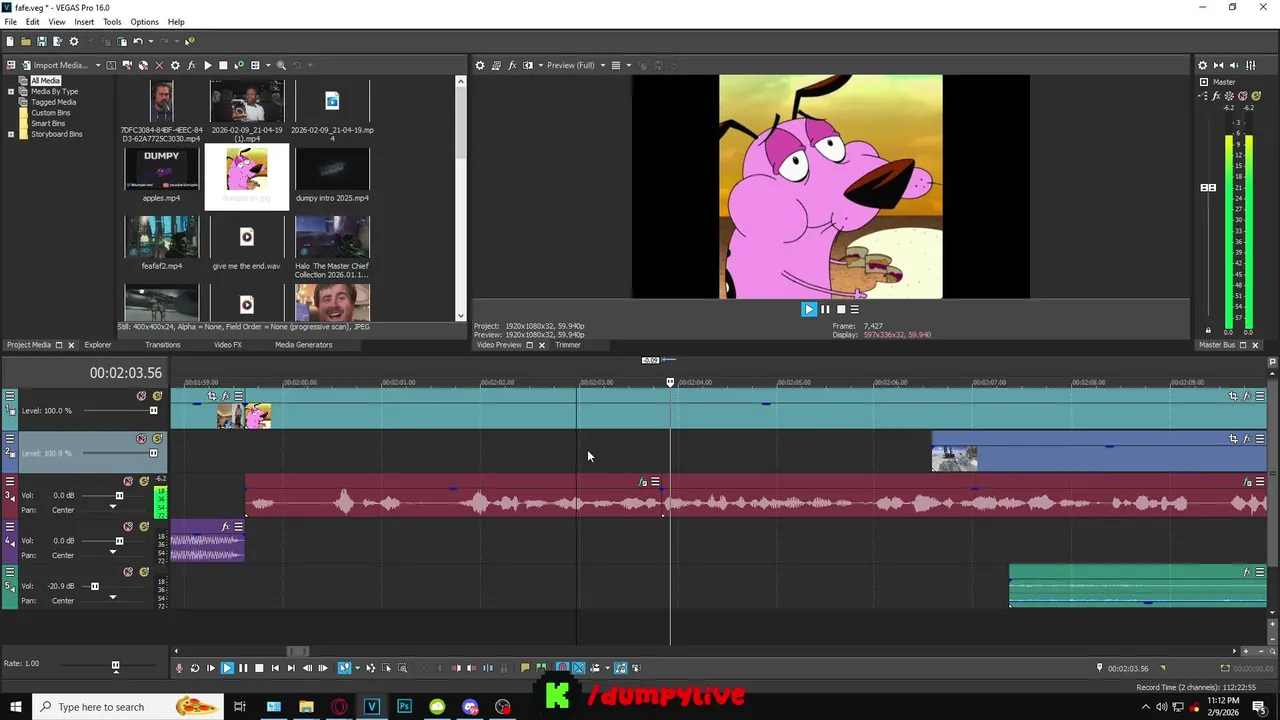Mute video track 1

coord(141,396)
